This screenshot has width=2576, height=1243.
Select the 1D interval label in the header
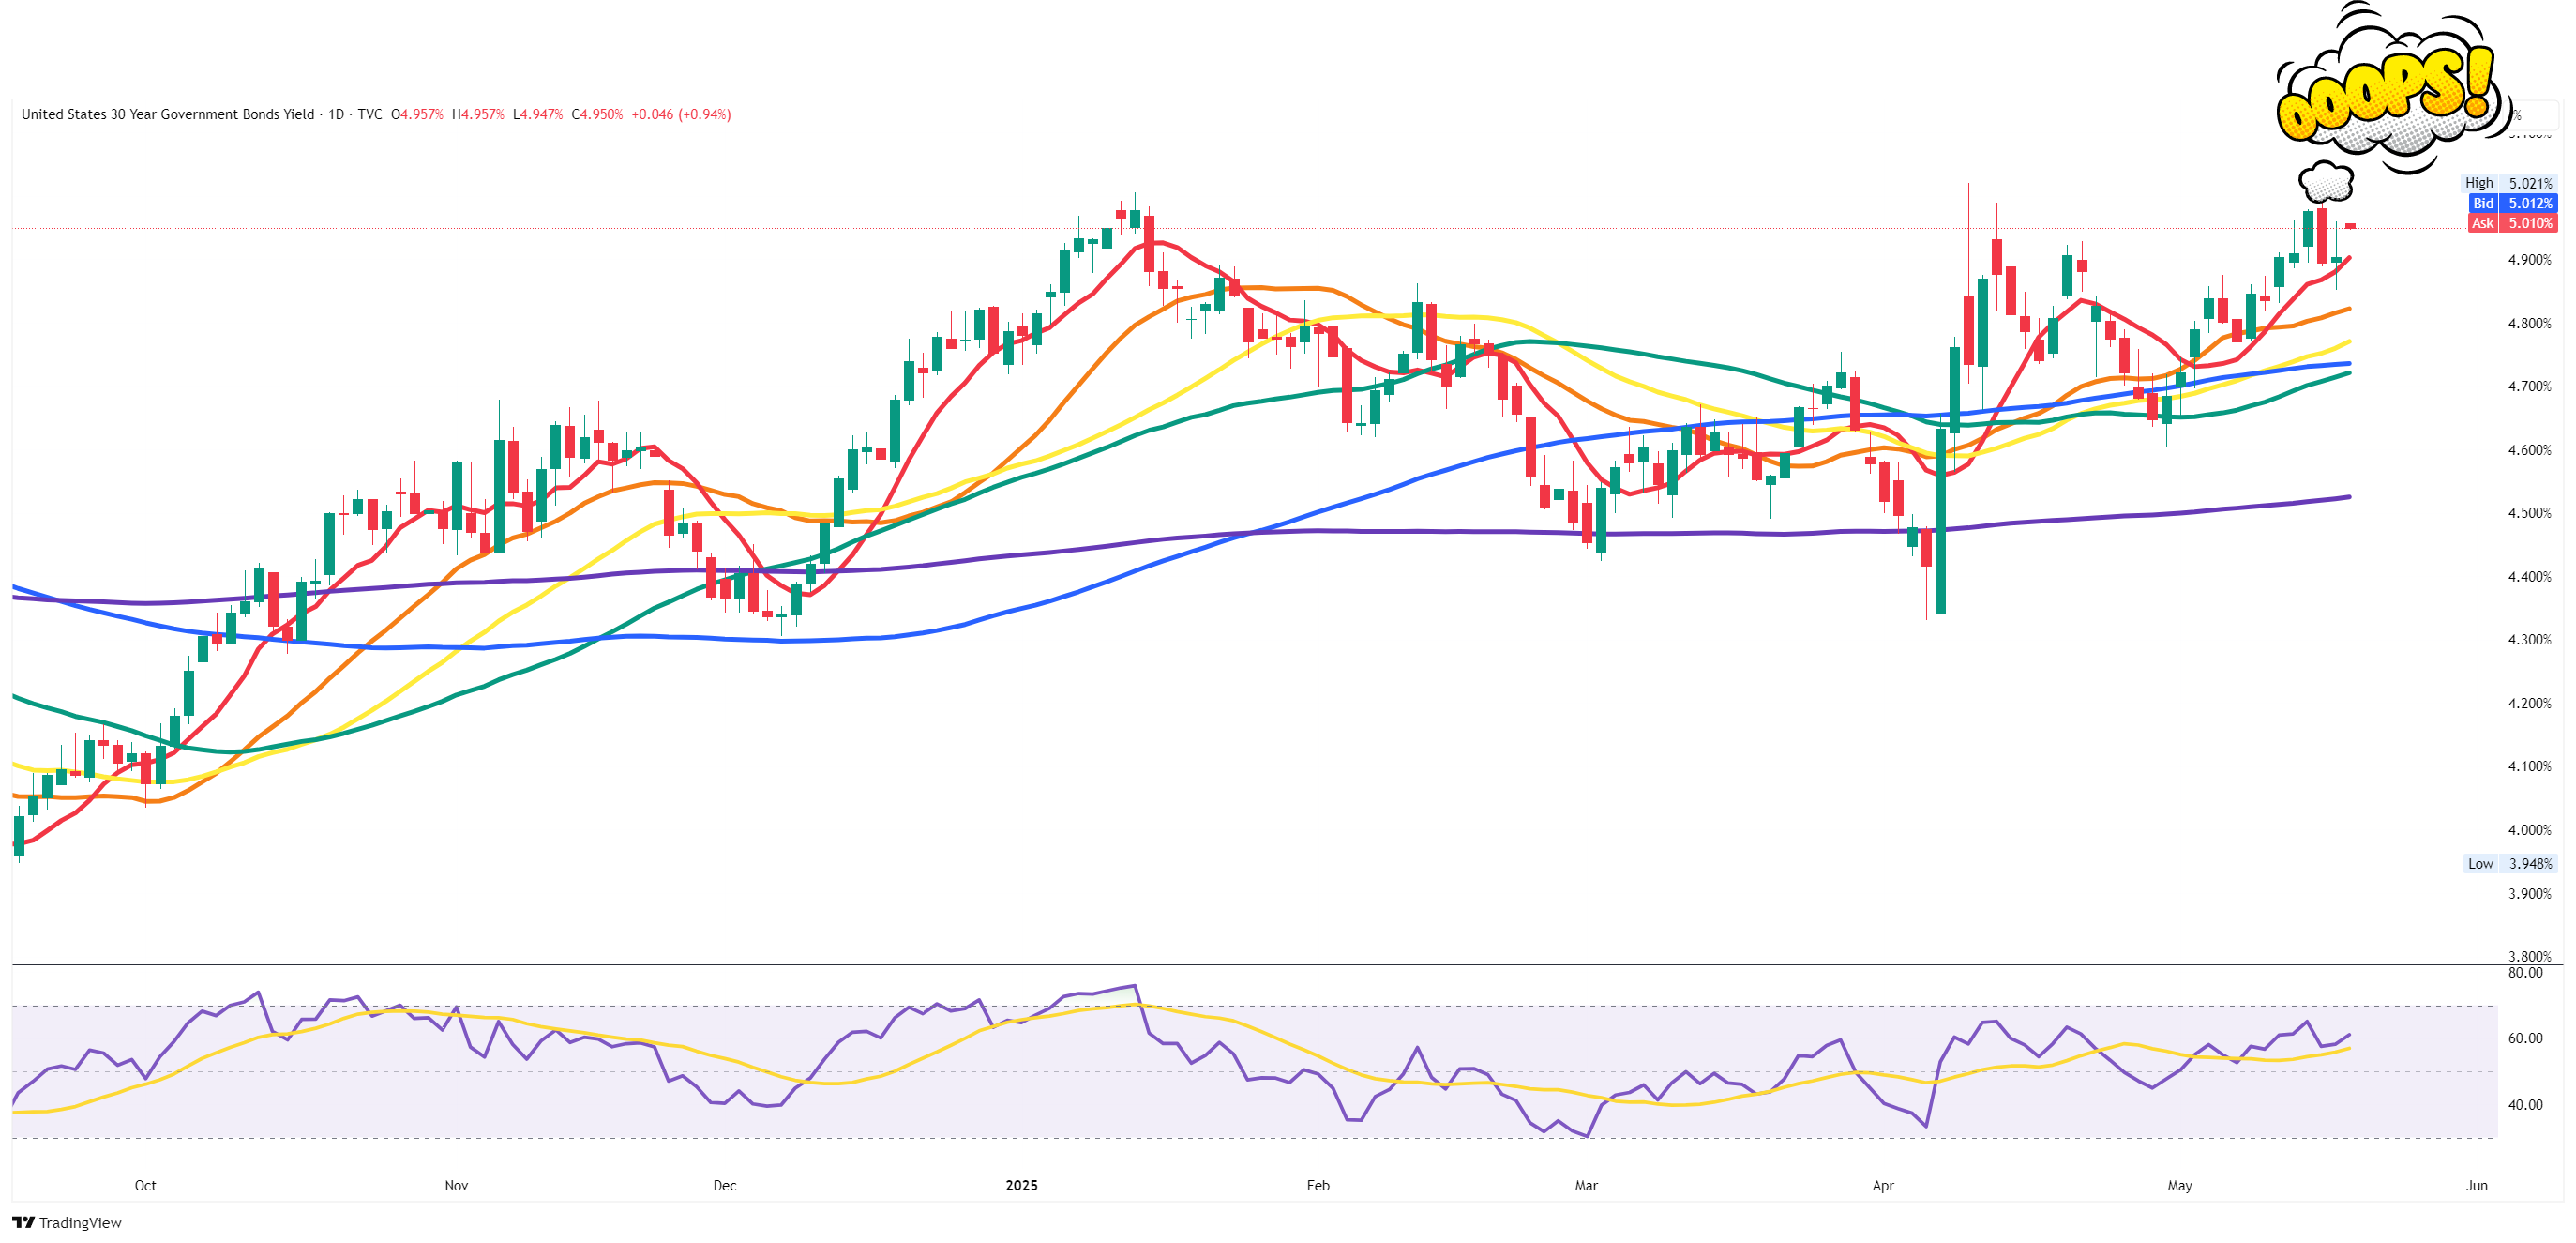(336, 114)
